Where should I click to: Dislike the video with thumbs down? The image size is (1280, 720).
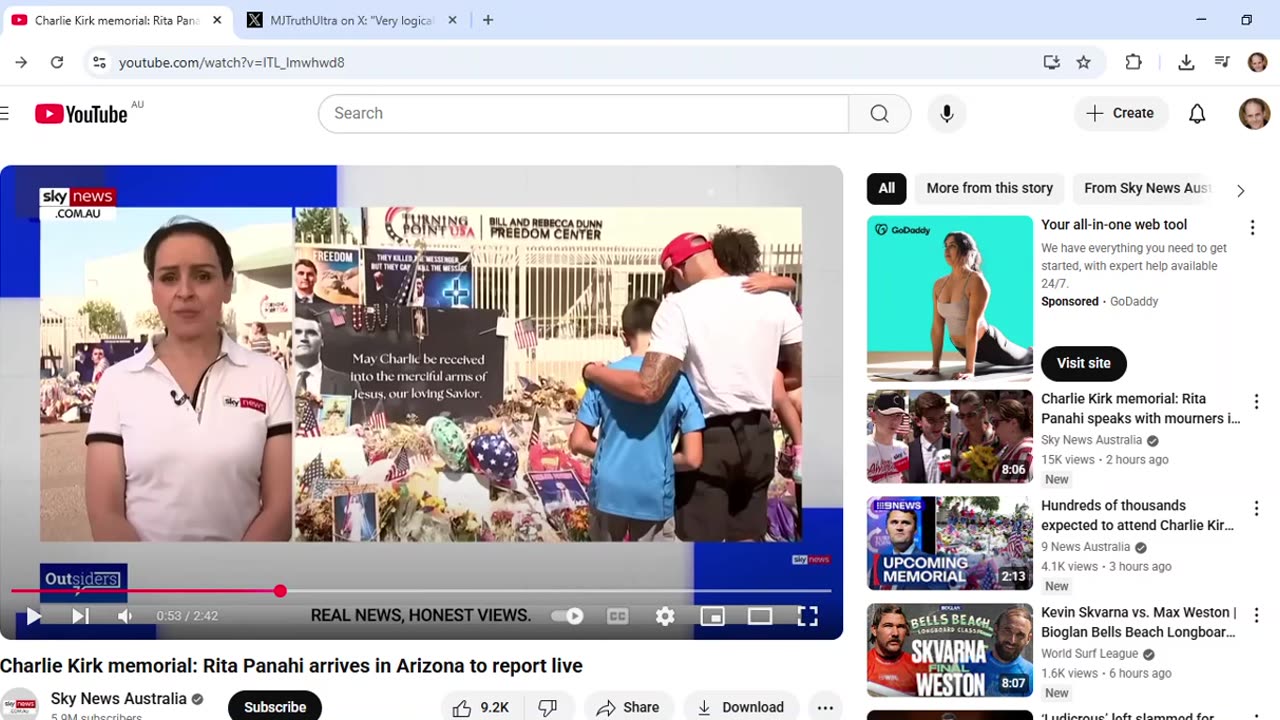[548, 707]
